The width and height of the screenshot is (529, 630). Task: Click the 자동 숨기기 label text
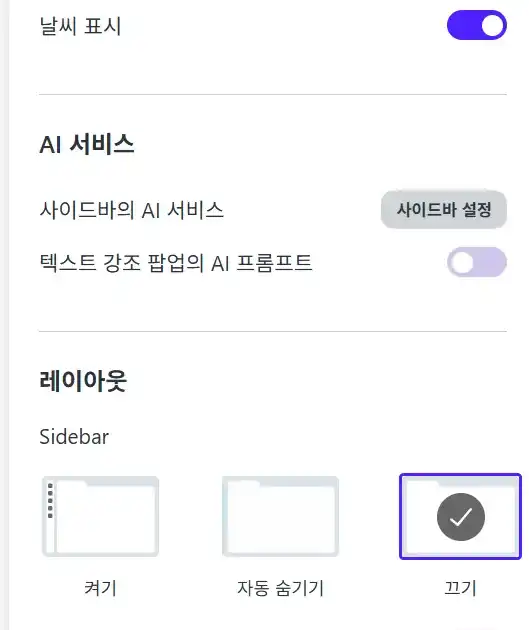point(280,588)
